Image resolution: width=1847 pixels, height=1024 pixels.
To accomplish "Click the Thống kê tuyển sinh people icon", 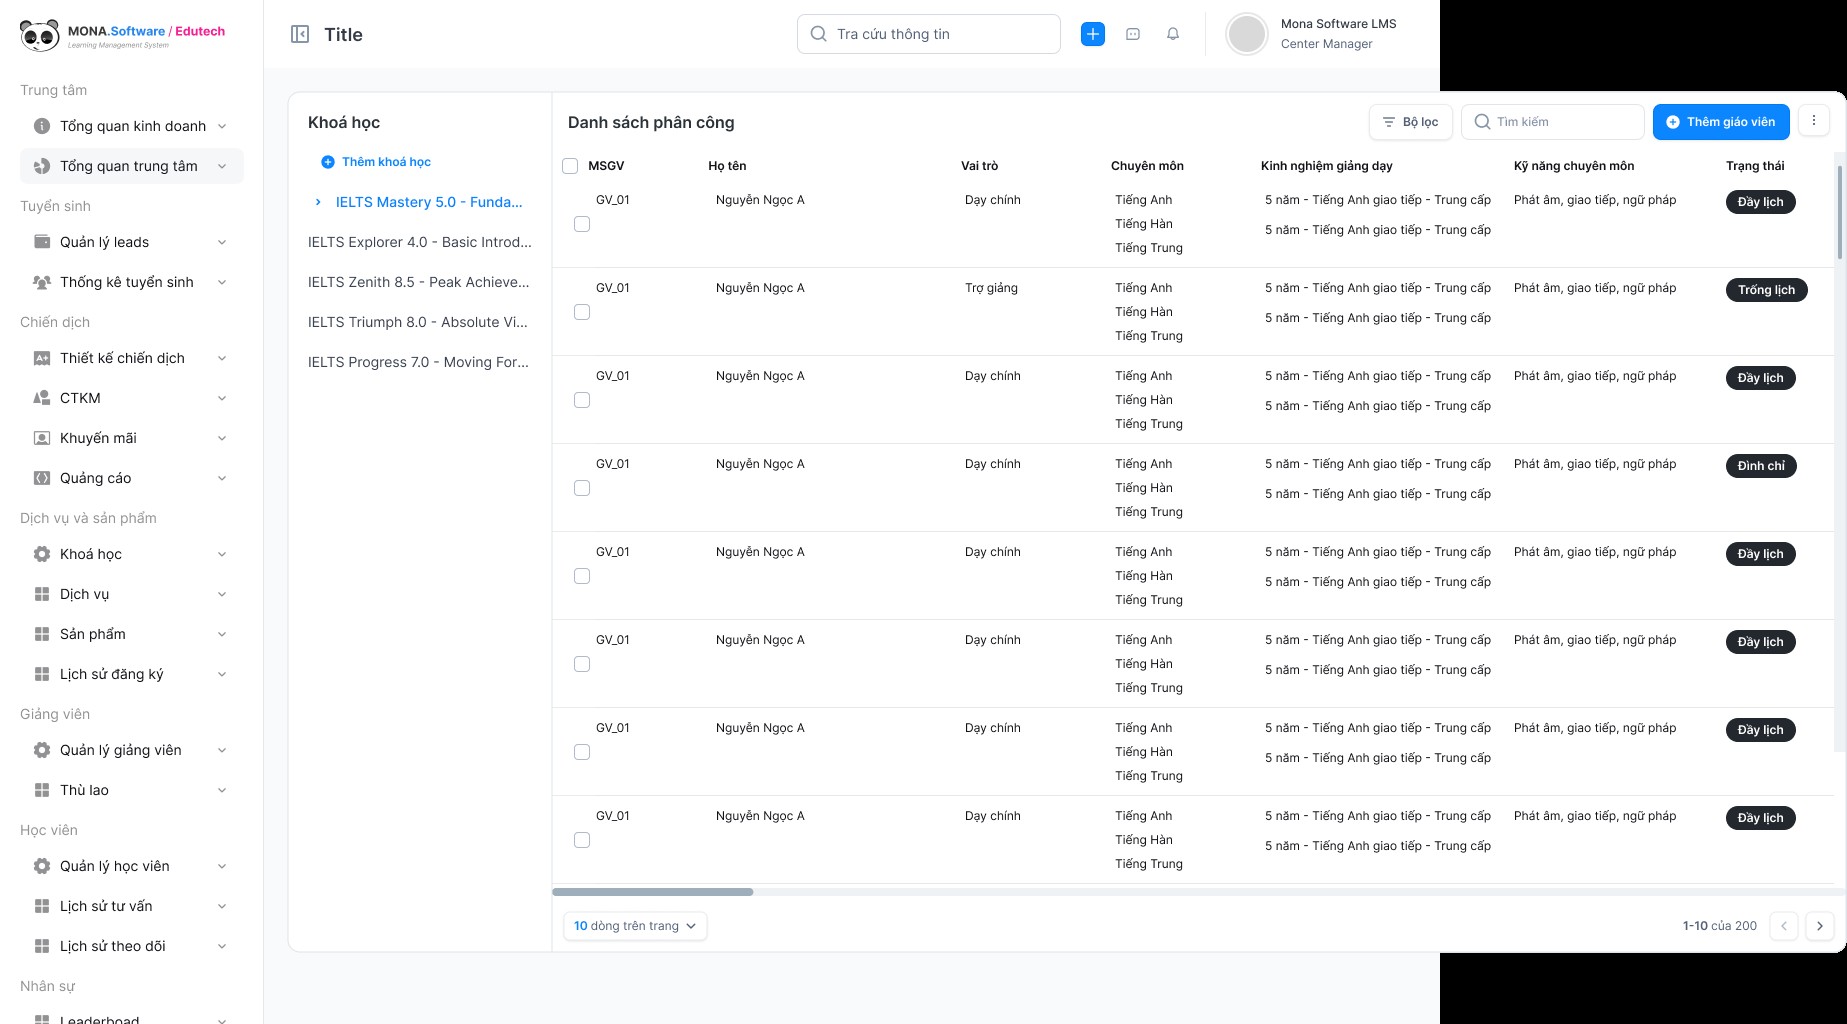I will pos(42,282).
